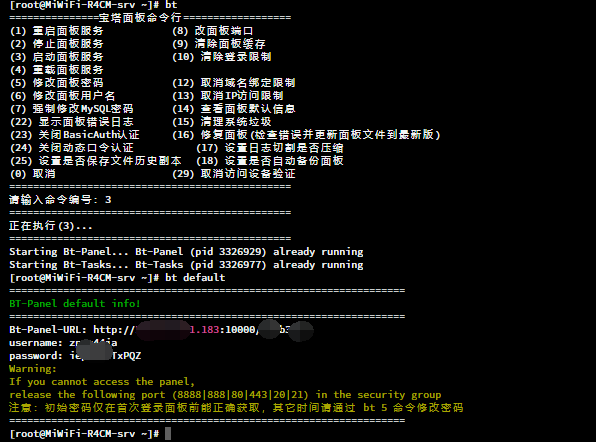Click the text '(9) 清除面板缓存'
The image size is (596, 442).
click(219, 44)
